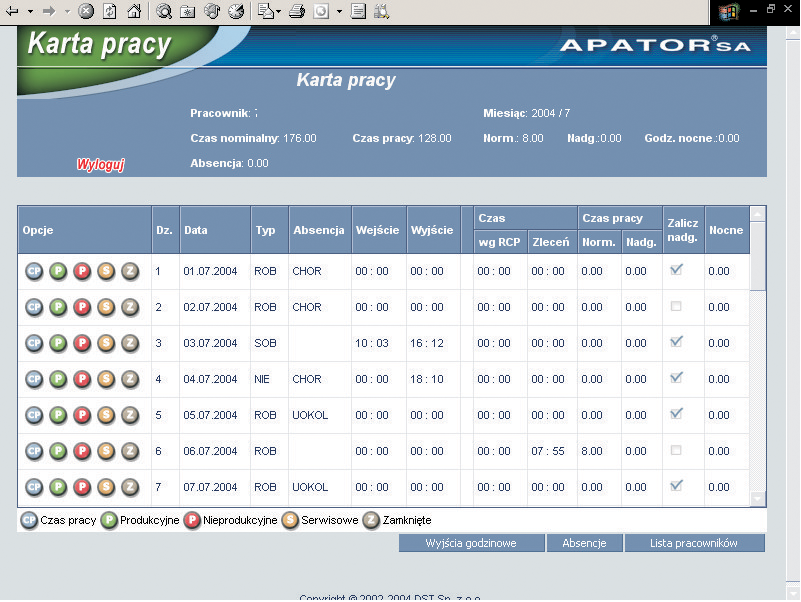Viewport: 801px width, 602px height.
Task: Click red Nieprodukcyjne icon for 05.07.2004 row
Action: pos(82,415)
